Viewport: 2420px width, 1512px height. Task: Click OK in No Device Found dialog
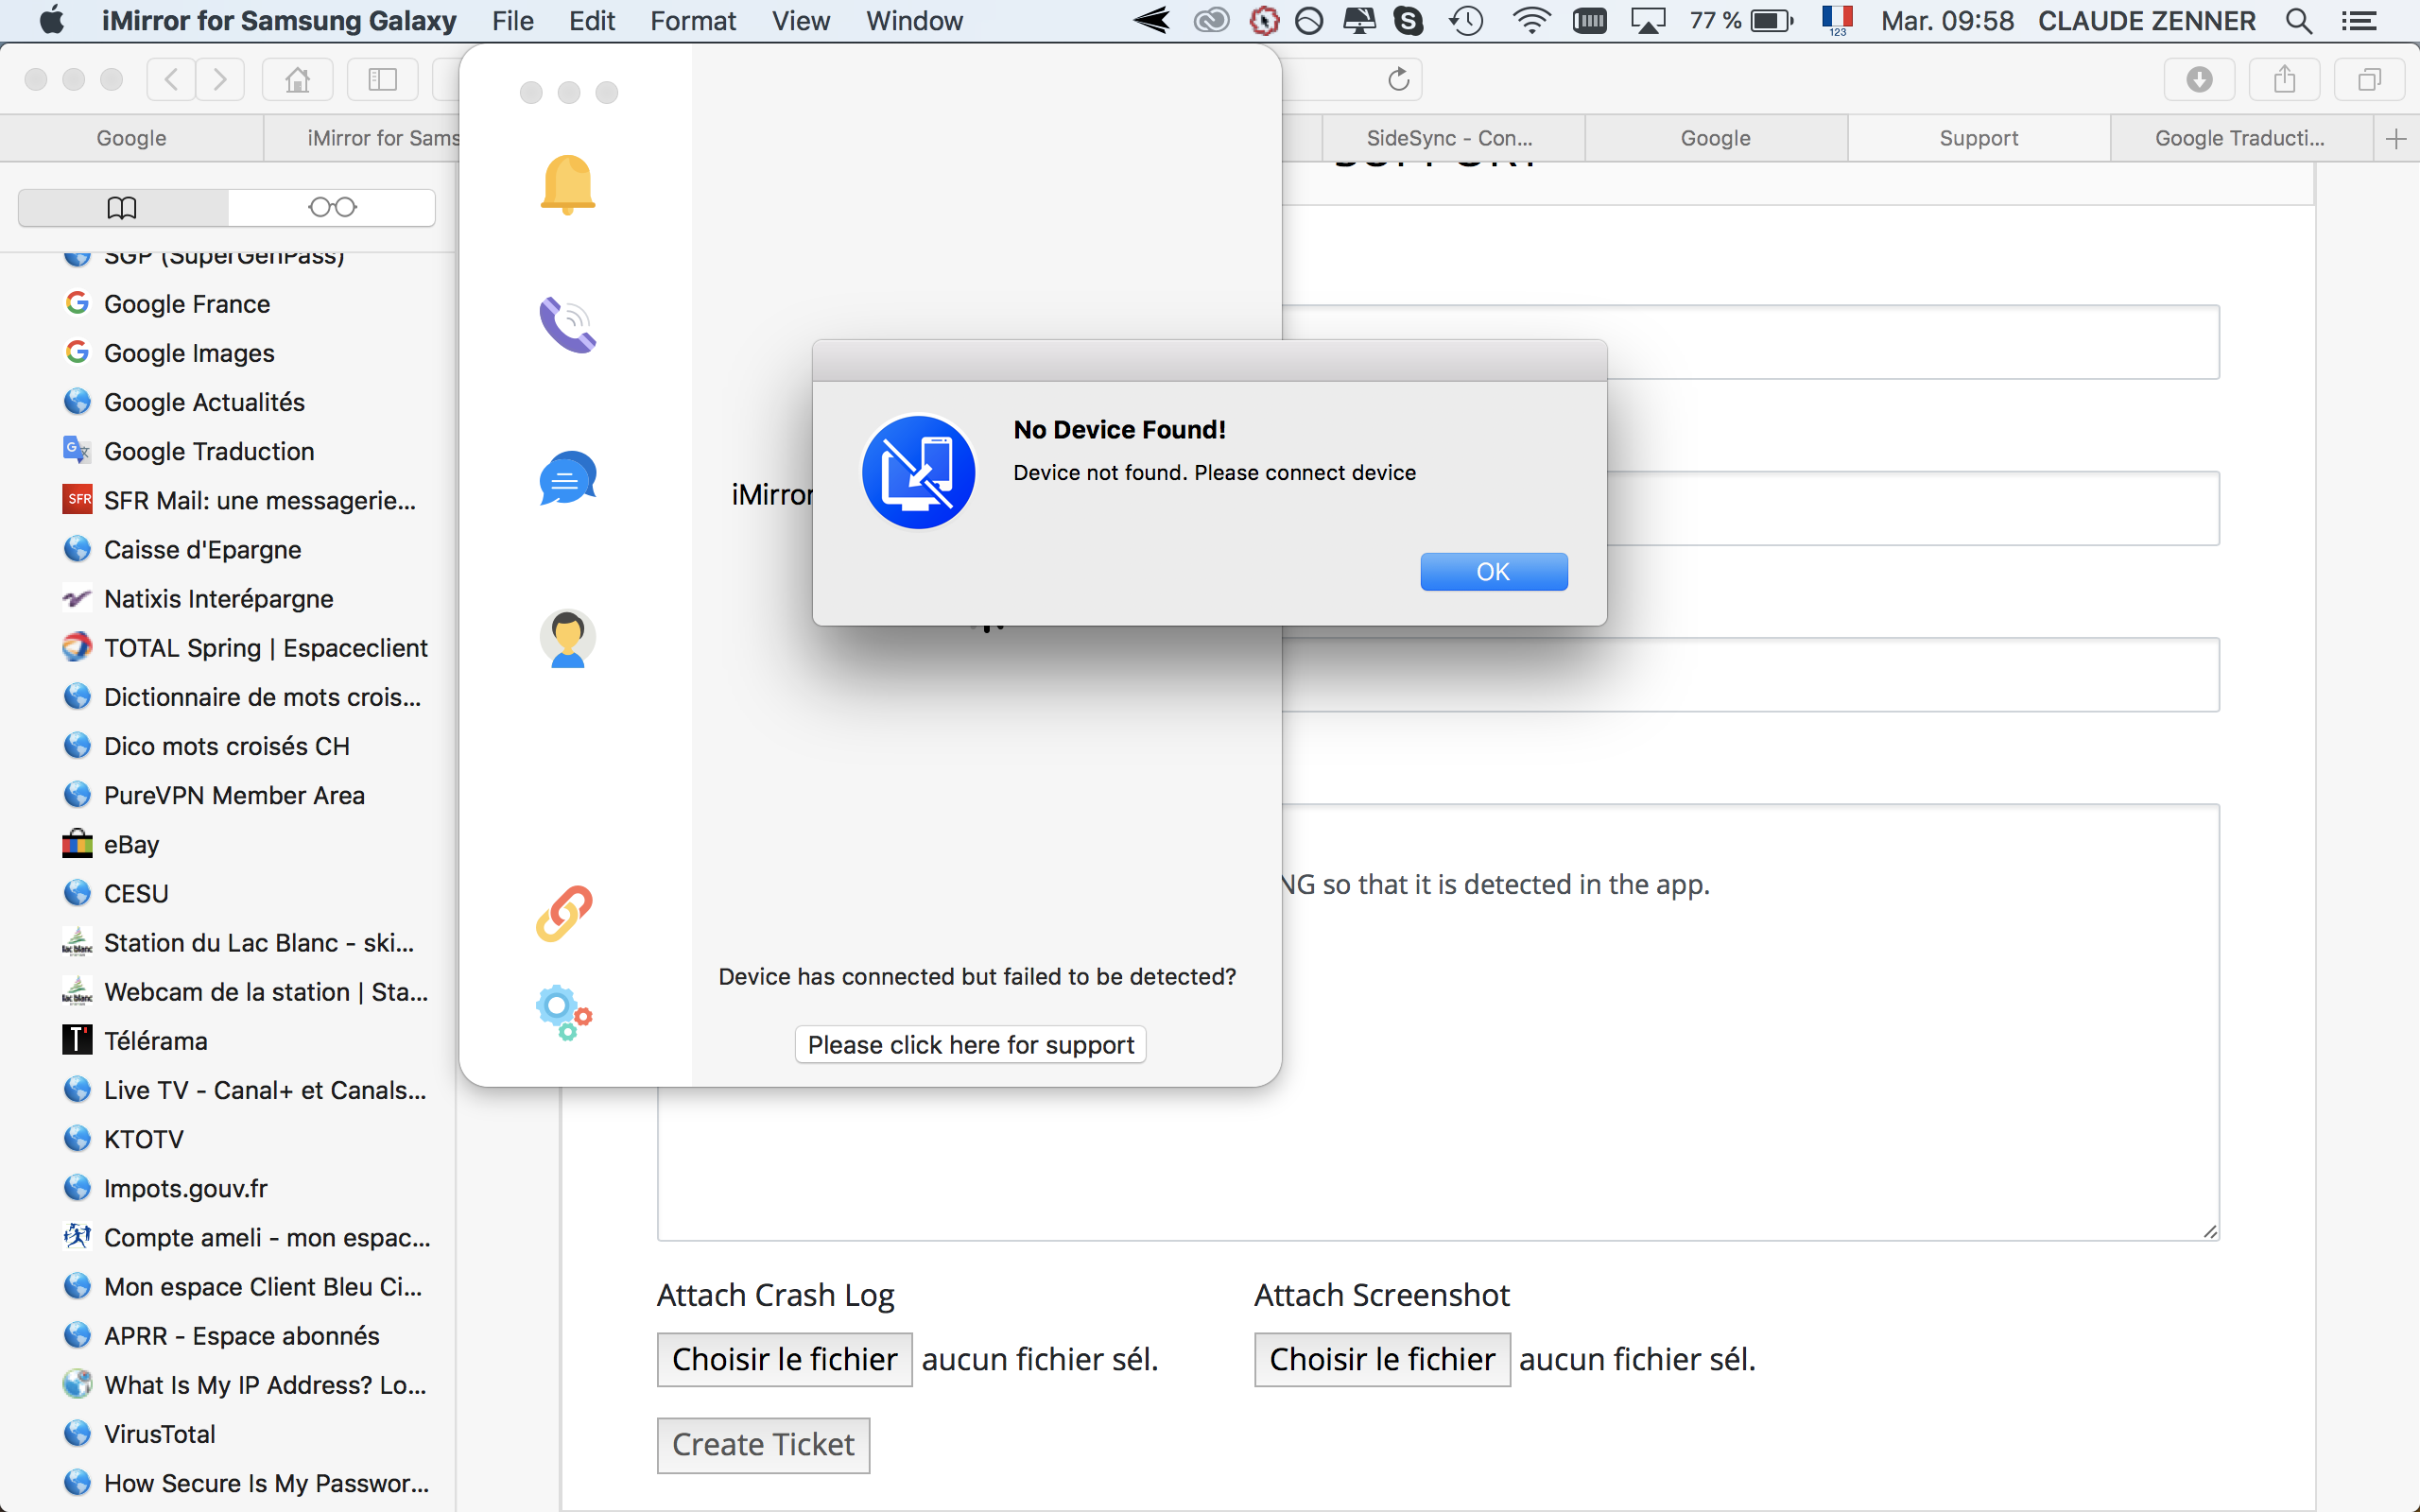tap(1494, 571)
